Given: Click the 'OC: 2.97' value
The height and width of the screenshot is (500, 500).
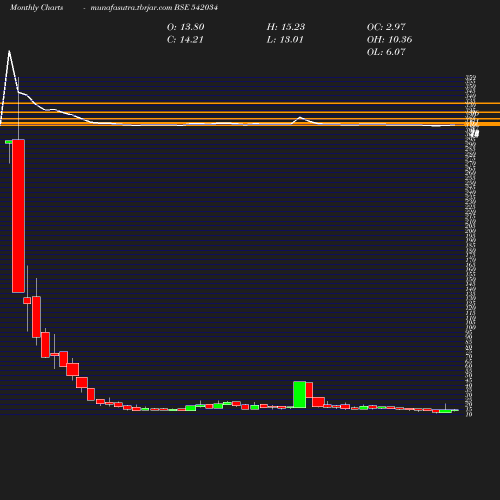Looking at the screenshot, I should click(386, 27).
